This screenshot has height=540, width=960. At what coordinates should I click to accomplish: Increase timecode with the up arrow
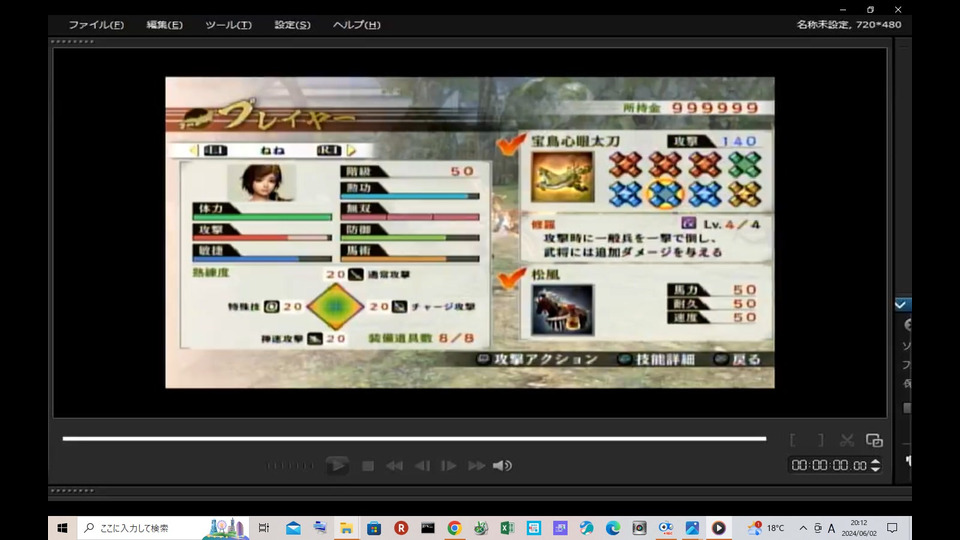point(876,462)
